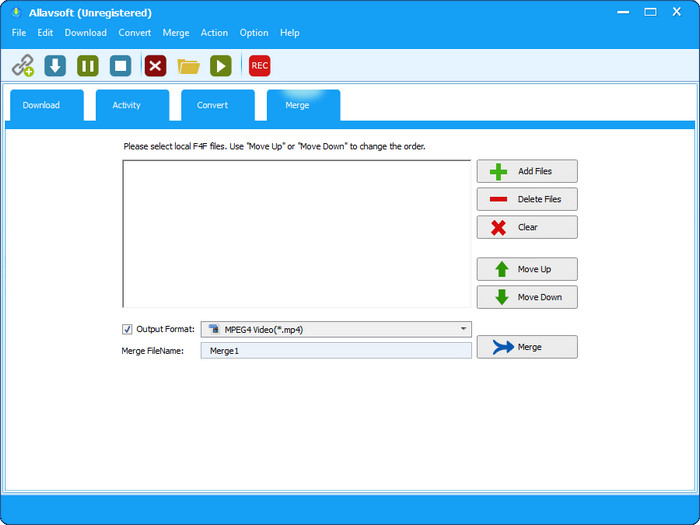
Task: Click the Move Up button
Action: click(x=527, y=269)
